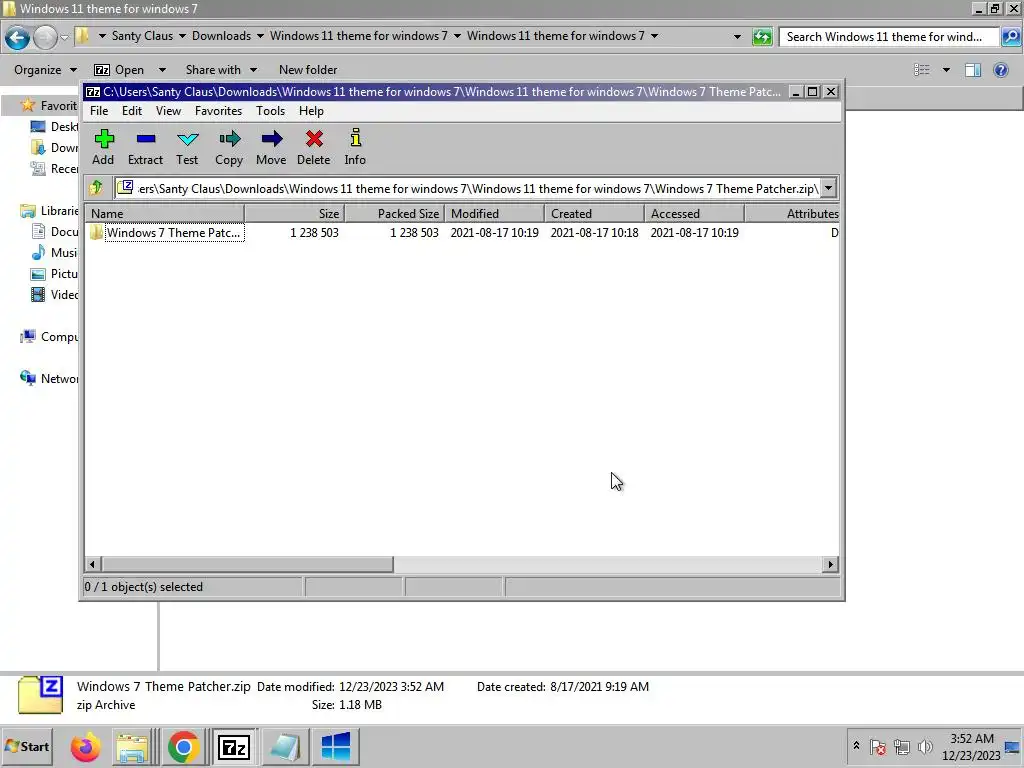1024x768 pixels.
Task: Select Music library in sidebar
Action: [55, 253]
